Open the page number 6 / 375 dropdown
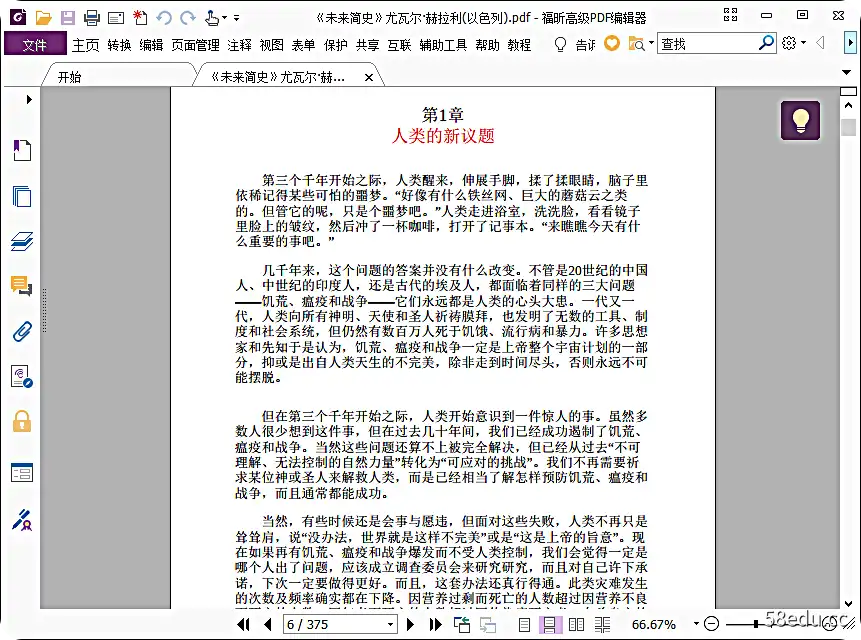This screenshot has width=861, height=640. coord(390,624)
